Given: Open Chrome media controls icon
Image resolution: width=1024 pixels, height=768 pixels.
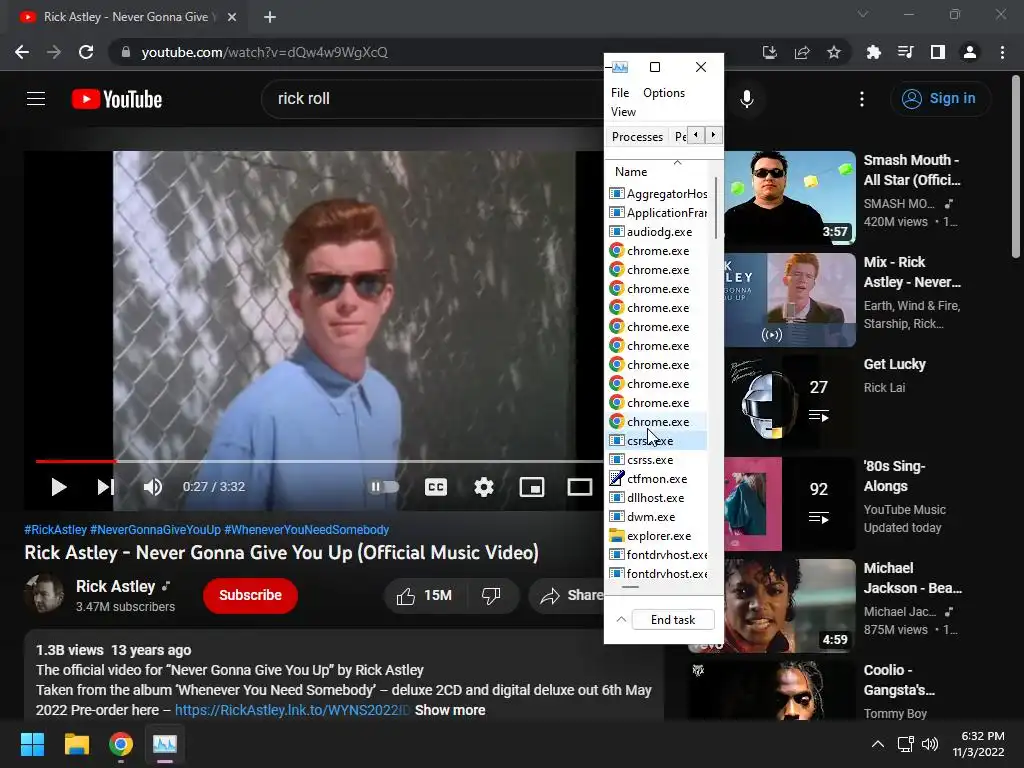Looking at the screenshot, I should [905, 52].
